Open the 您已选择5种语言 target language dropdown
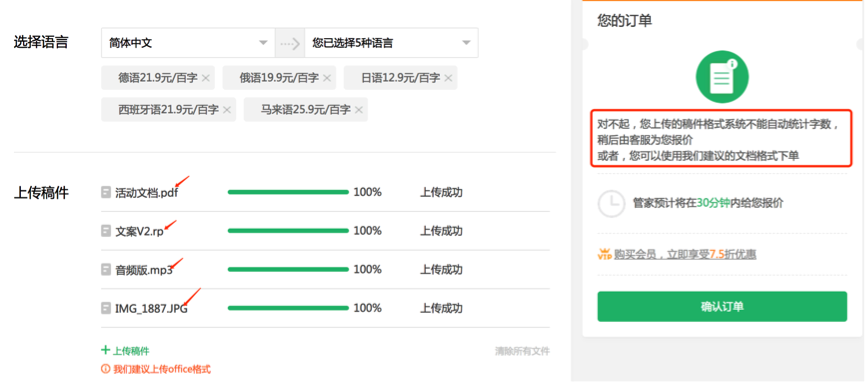The image size is (865, 382). [391, 43]
